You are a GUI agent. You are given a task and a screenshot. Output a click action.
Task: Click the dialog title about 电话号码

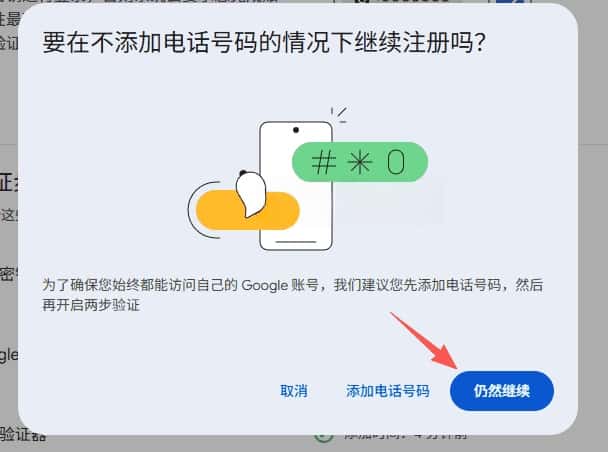[x=264, y=42]
